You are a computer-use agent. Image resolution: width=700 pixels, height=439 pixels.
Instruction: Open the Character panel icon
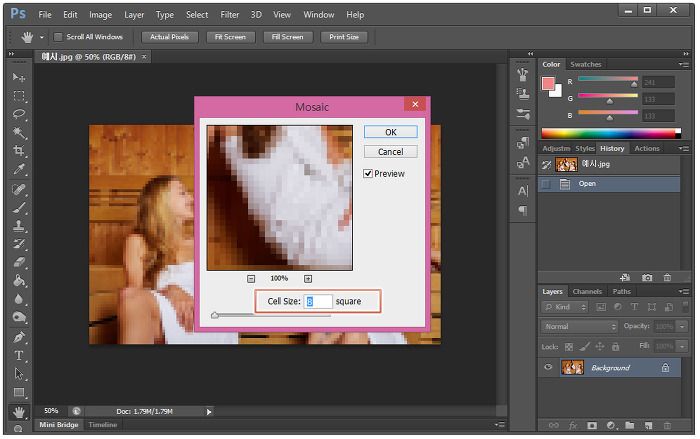(x=523, y=191)
